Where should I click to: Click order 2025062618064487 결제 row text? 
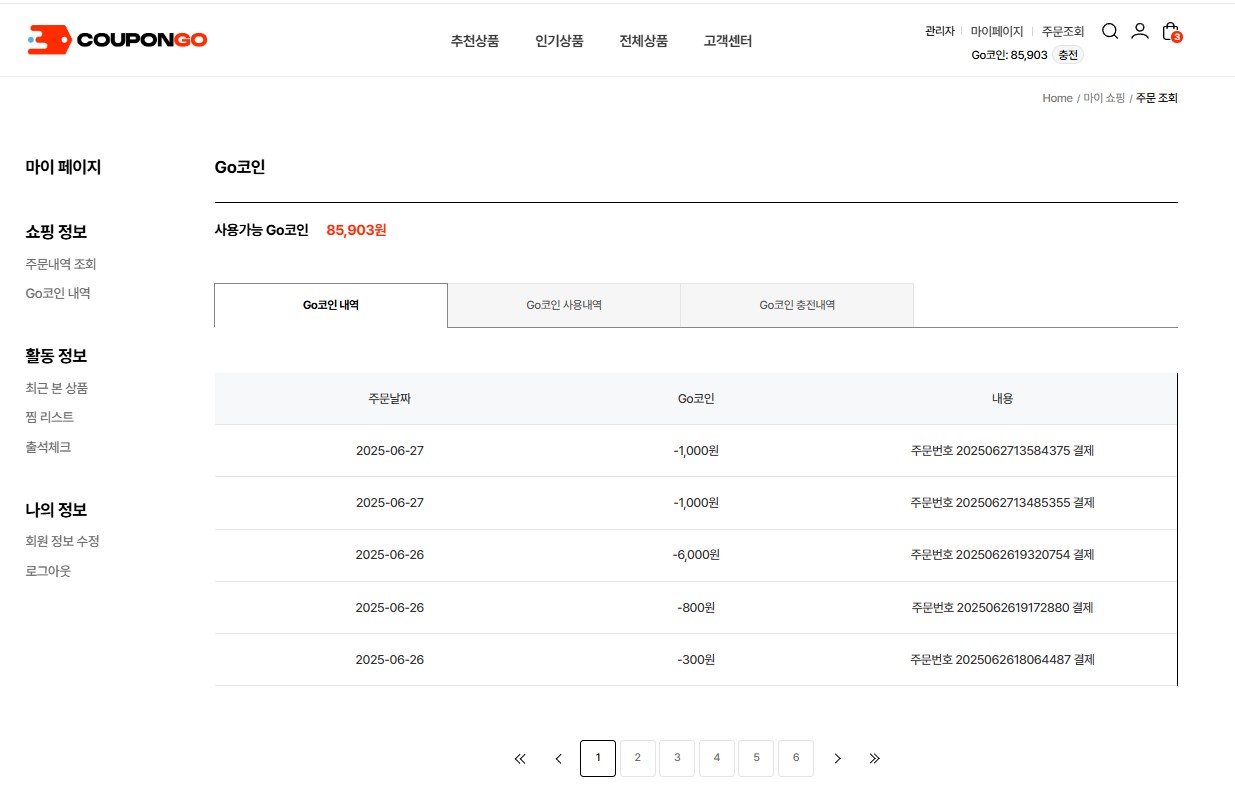(1002, 659)
